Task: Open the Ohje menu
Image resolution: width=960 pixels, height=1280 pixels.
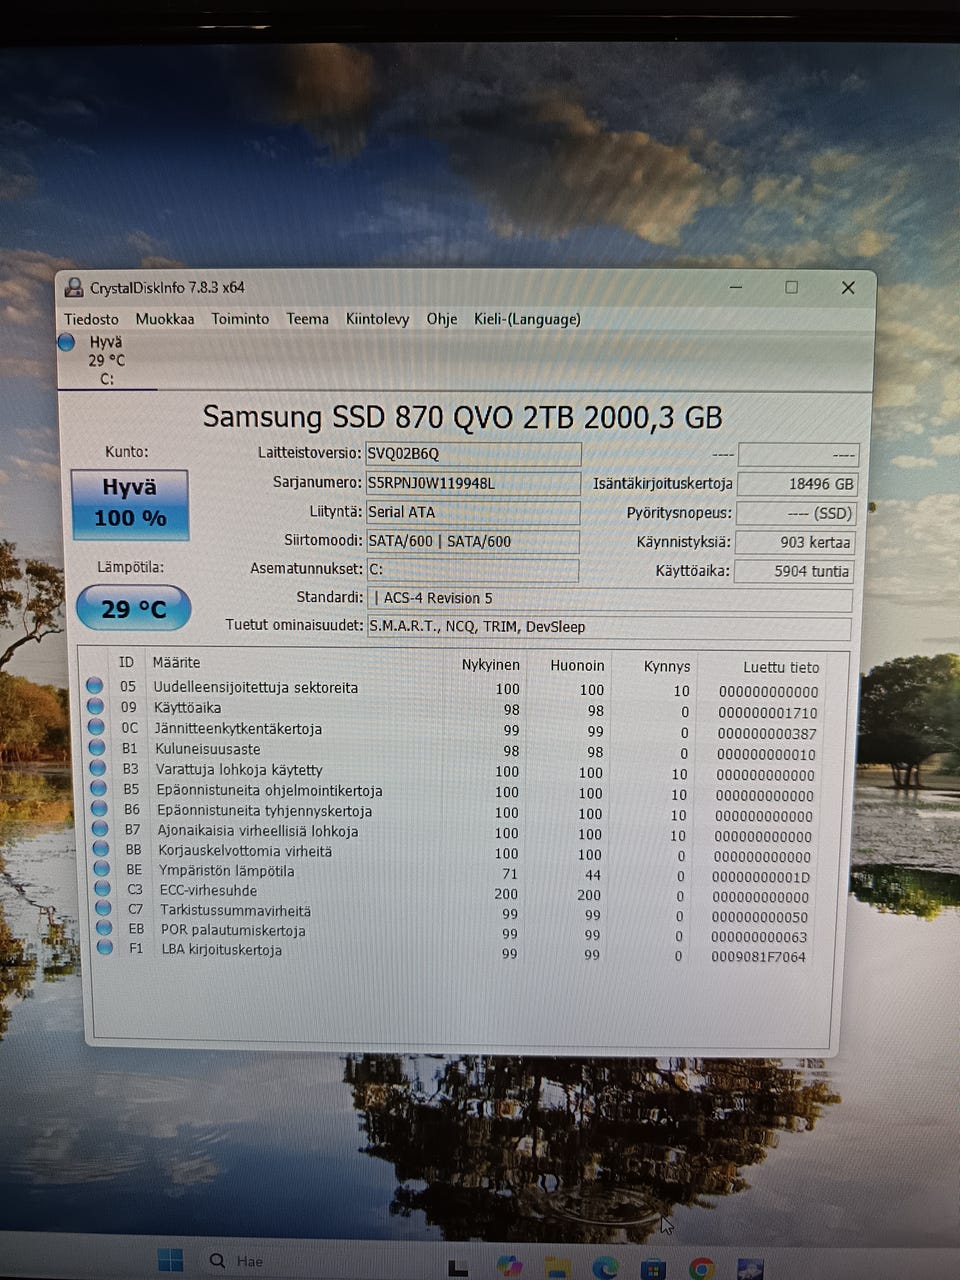Action: click(442, 319)
